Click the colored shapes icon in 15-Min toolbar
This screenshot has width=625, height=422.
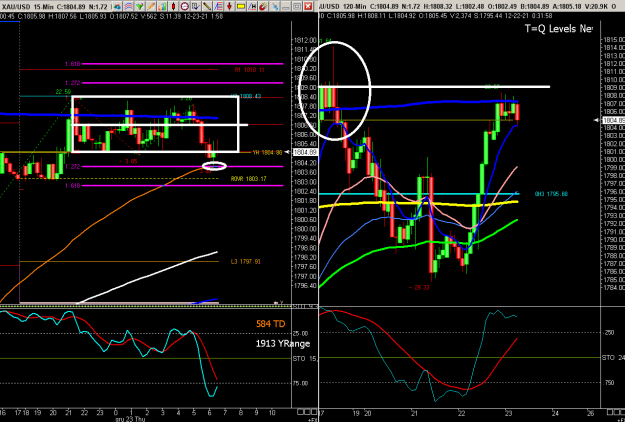click(x=117, y=6)
